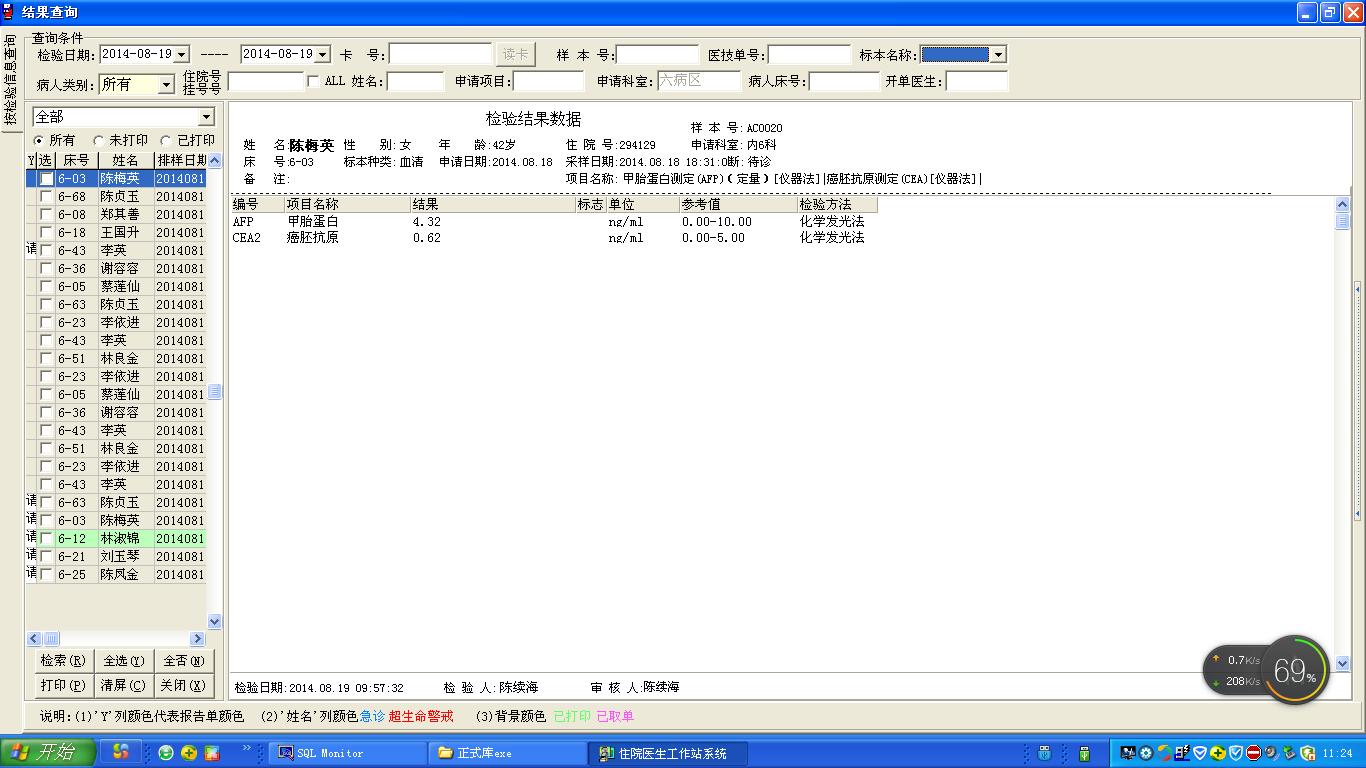The image size is (1366, 768).
Task: Select the AFP 甲胎蛋白 result row
Action: click(x=554, y=222)
